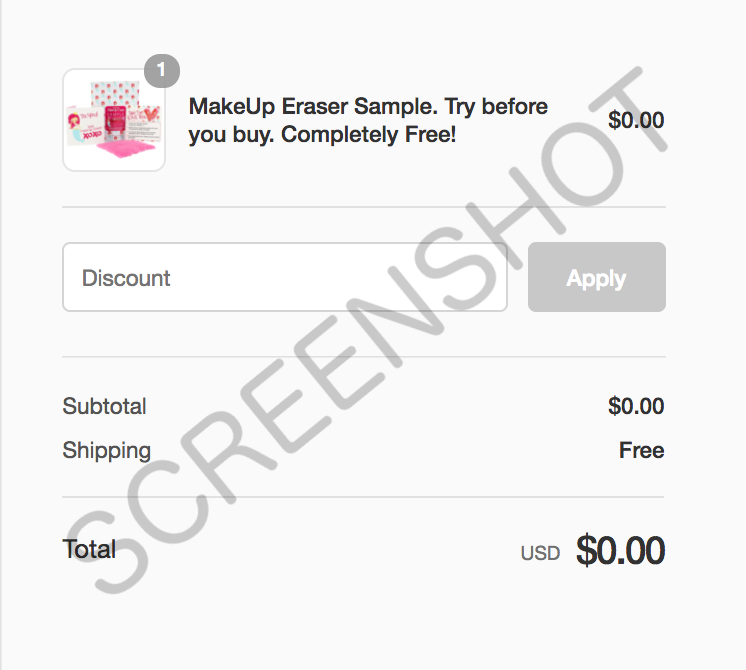Click the product price $0.00 next to title

pos(636,120)
